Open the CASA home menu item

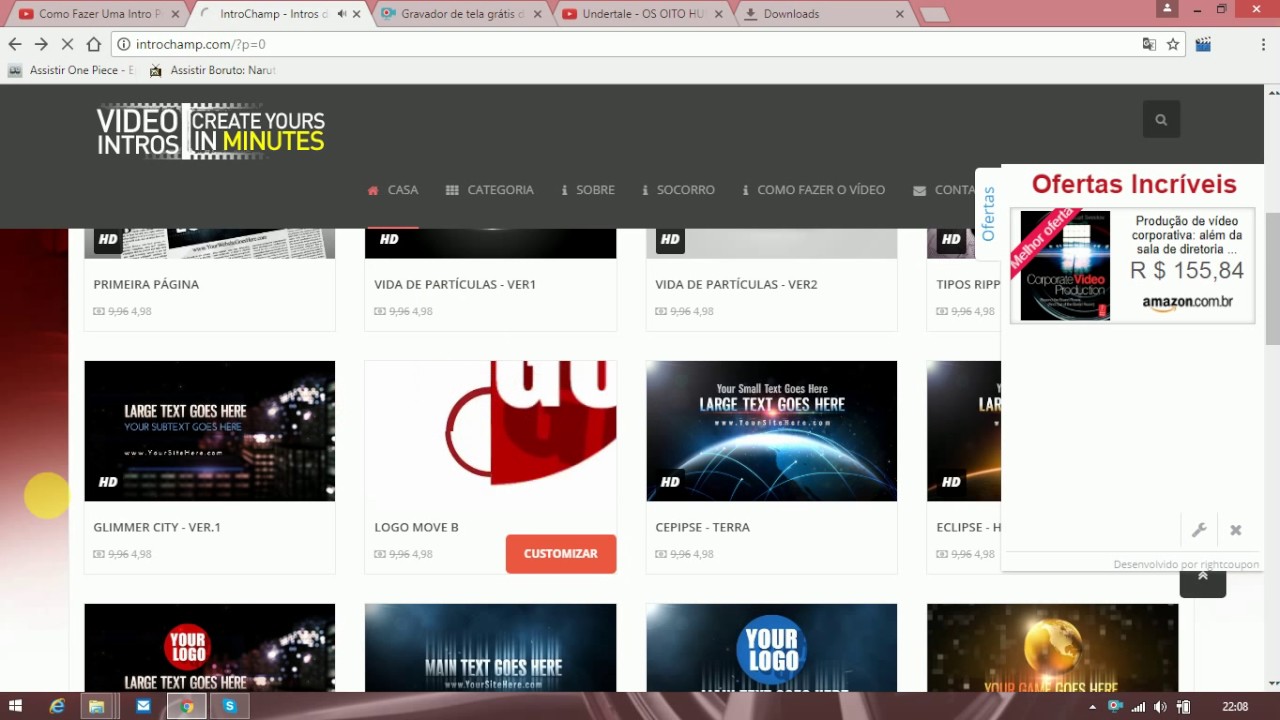pyautogui.click(x=393, y=190)
